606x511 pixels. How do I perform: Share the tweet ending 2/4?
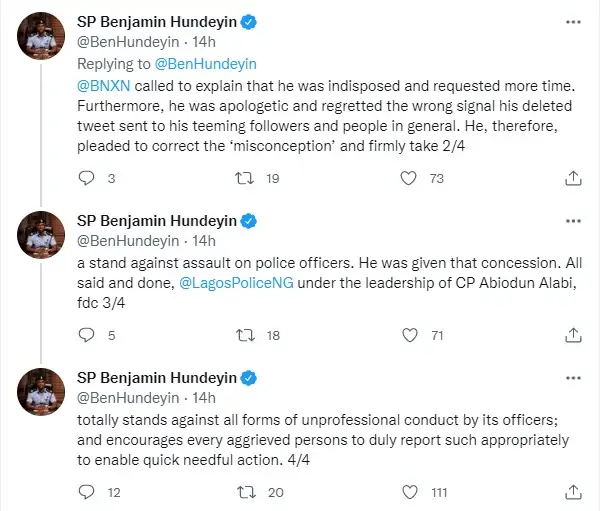coord(572,179)
